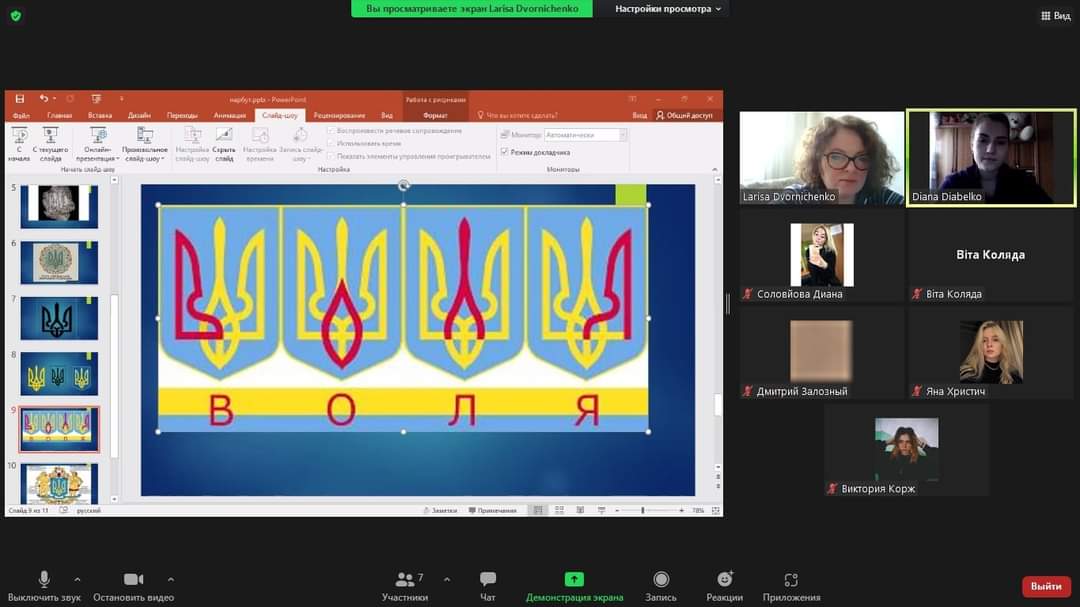Expand the Настройки просмотра dropdown
This screenshot has height=607, width=1080.
[x=667, y=9]
